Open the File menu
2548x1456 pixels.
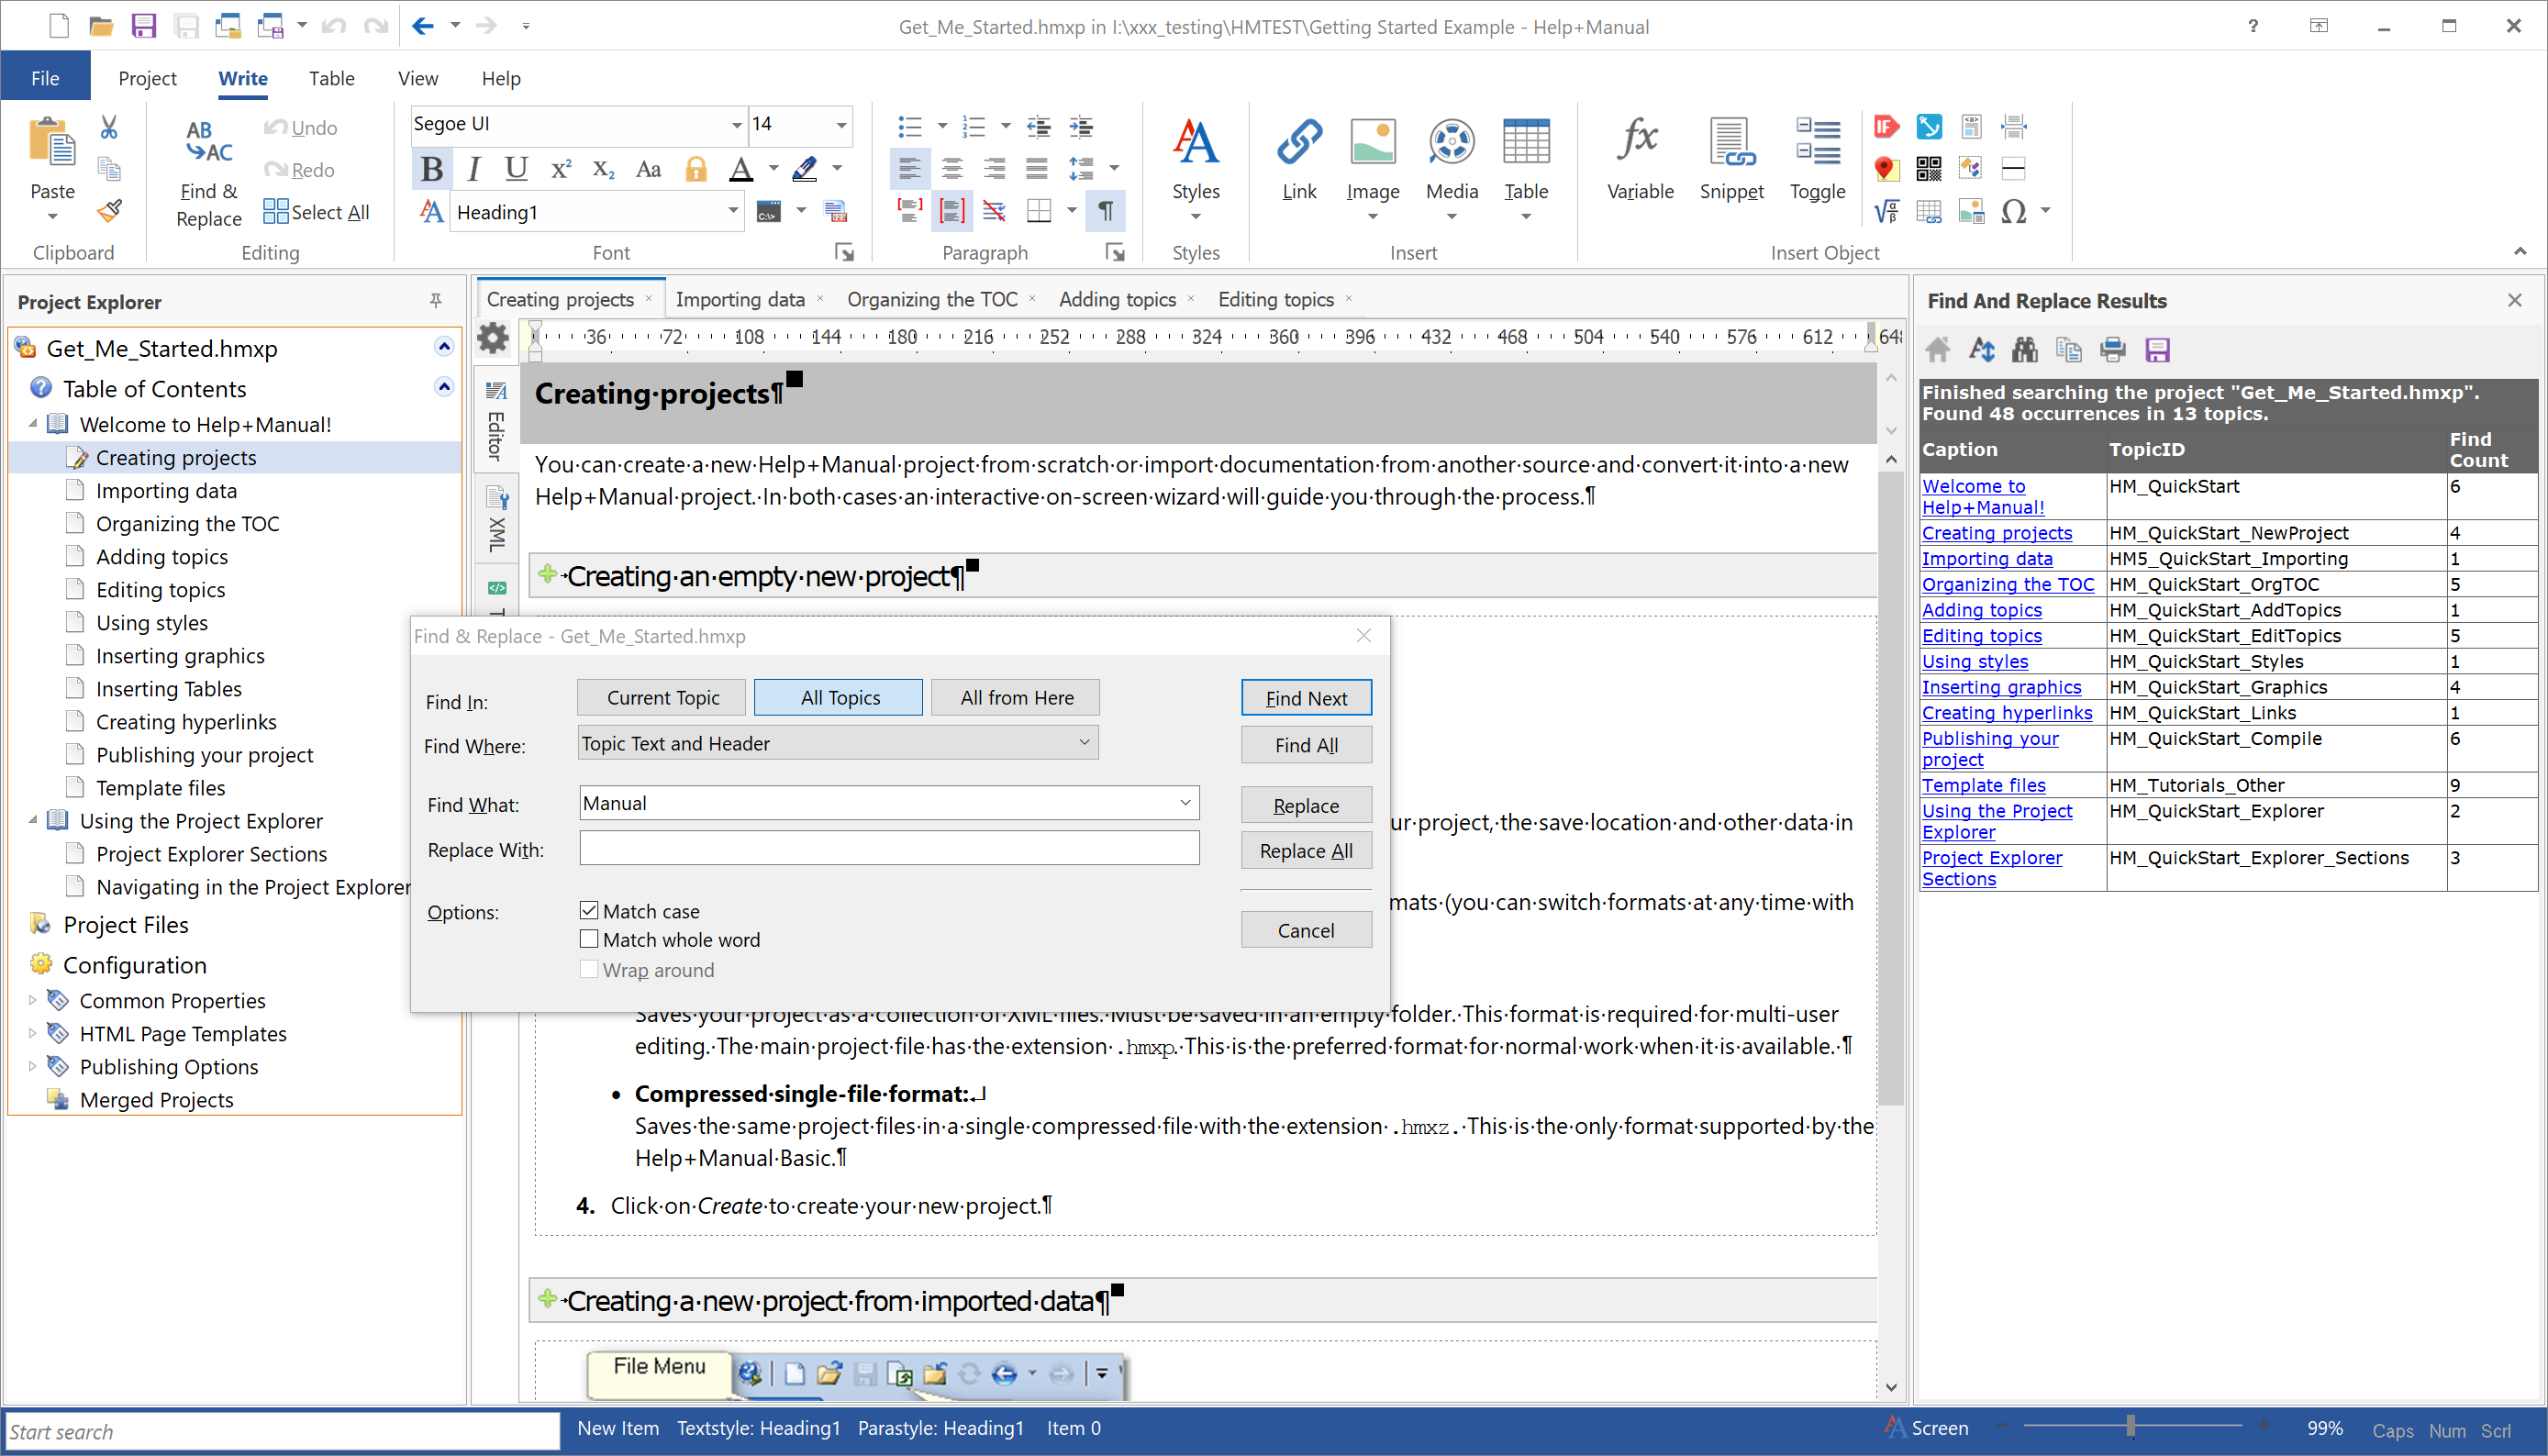point(45,78)
